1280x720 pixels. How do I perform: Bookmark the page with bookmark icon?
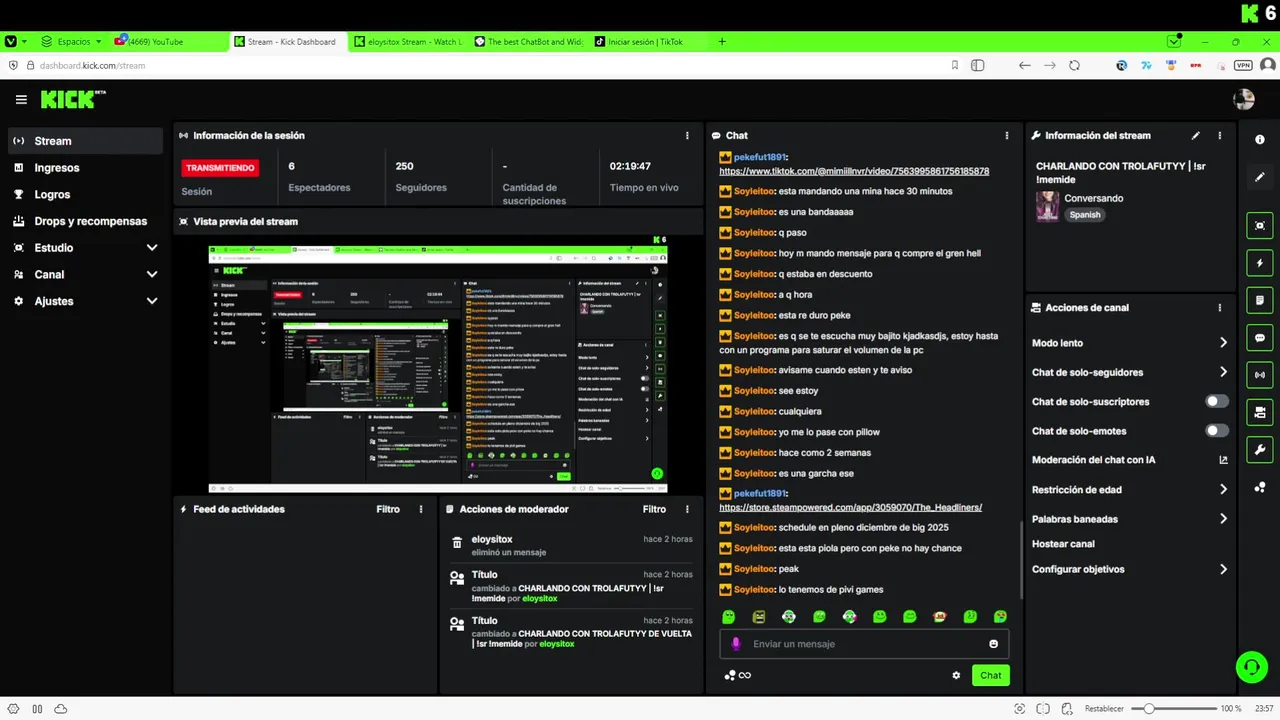955,65
